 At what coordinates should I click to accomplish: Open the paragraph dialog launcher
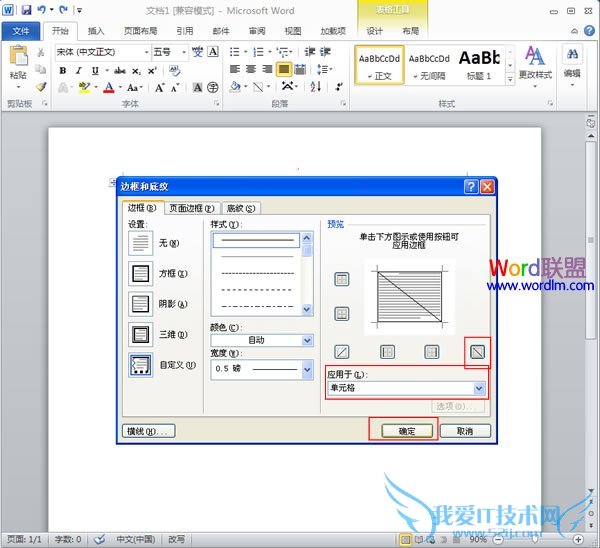pos(343,103)
